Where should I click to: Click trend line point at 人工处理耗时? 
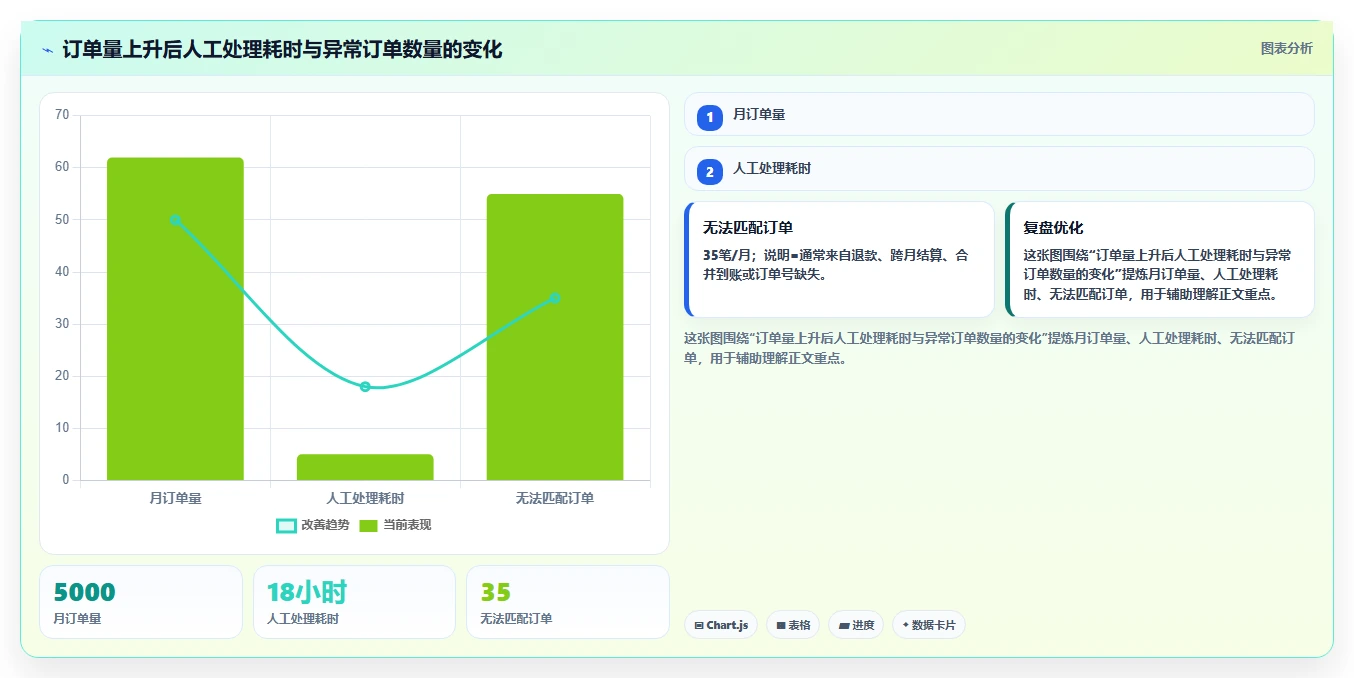[365, 387]
